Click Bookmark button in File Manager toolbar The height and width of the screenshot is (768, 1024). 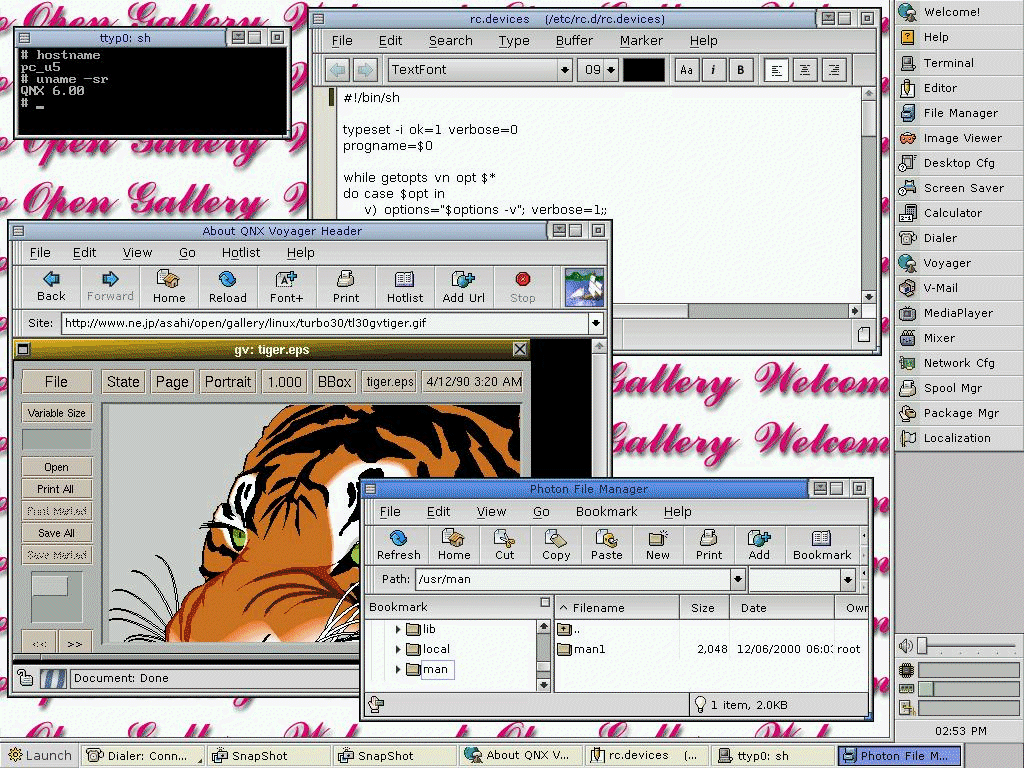822,545
